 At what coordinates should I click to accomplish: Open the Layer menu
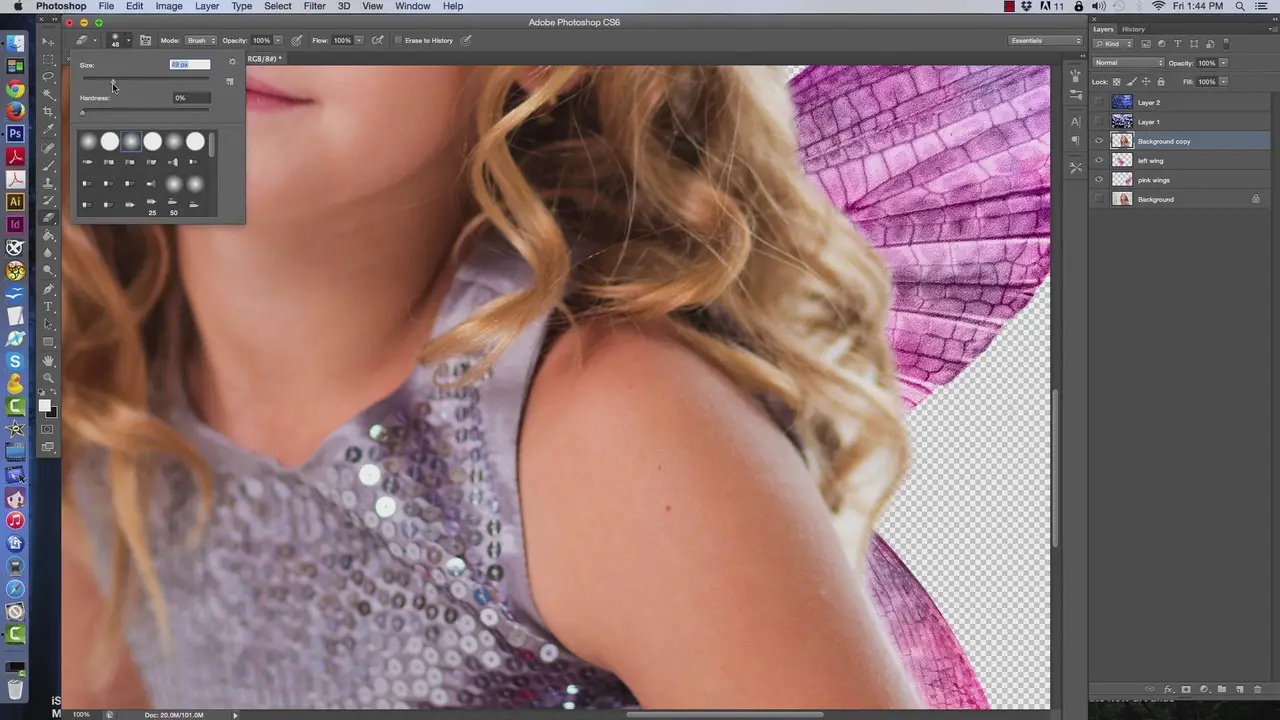(207, 6)
